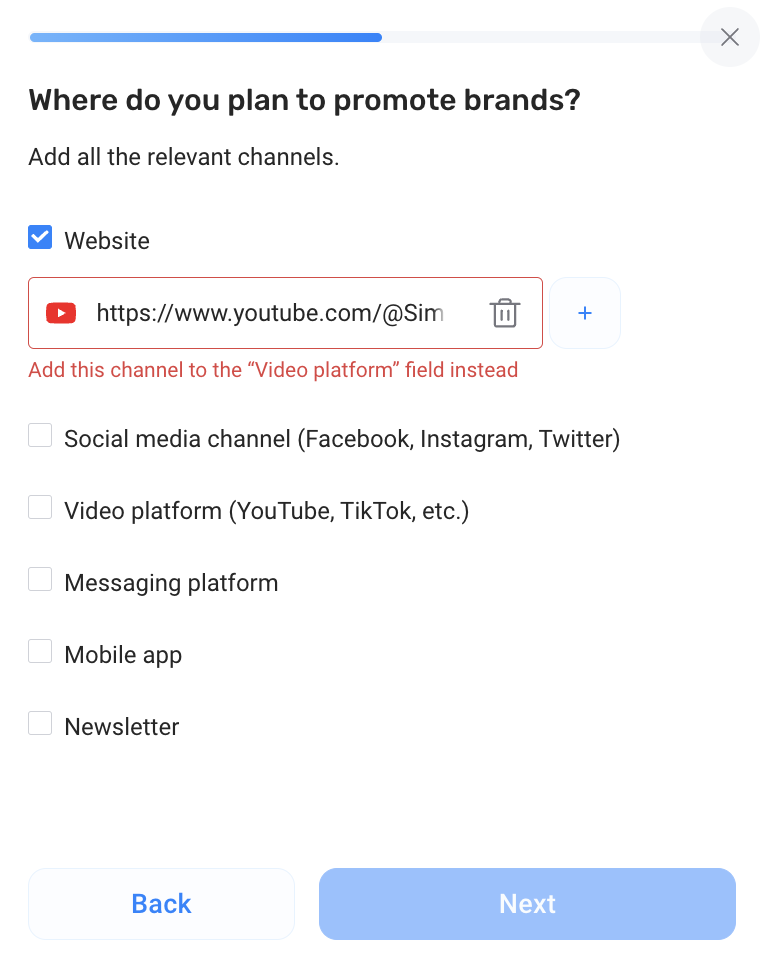Click the blue progress bar at top
Viewport: 762px width, 968px height.
point(206,38)
